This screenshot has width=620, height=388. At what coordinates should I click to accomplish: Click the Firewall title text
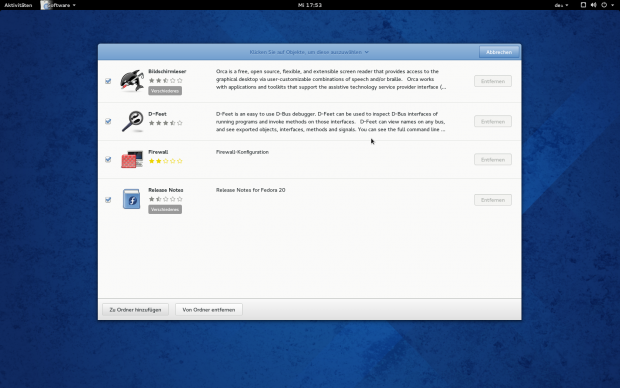tap(158, 152)
